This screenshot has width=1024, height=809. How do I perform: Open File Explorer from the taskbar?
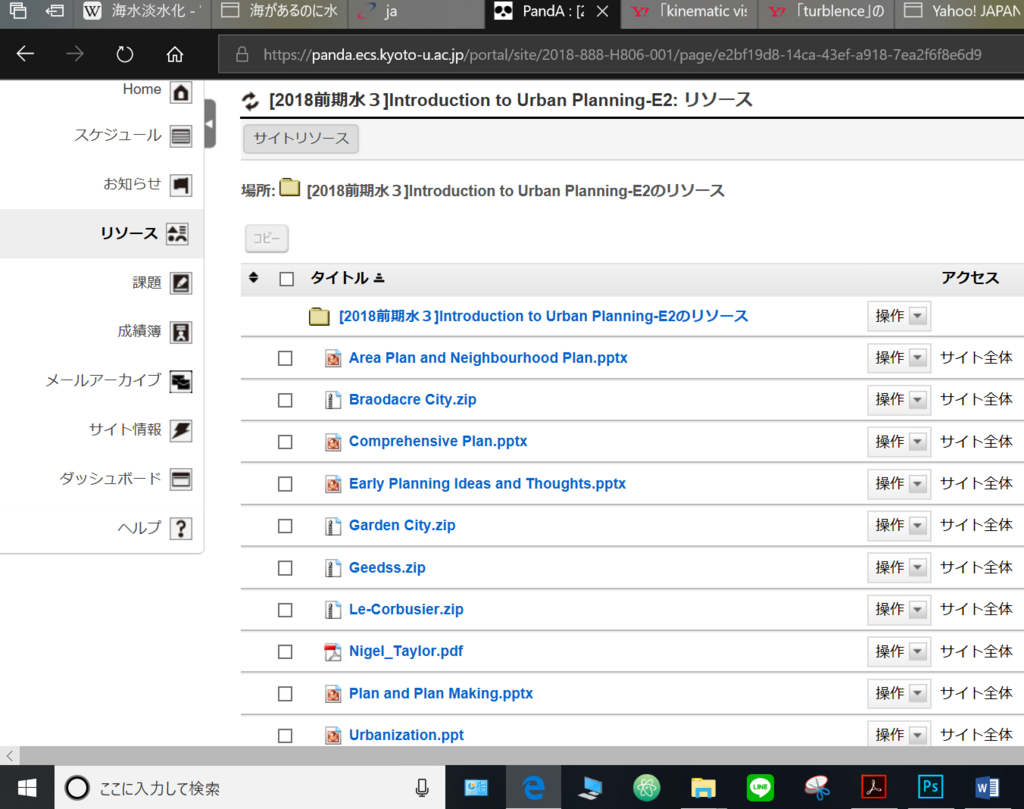point(703,788)
